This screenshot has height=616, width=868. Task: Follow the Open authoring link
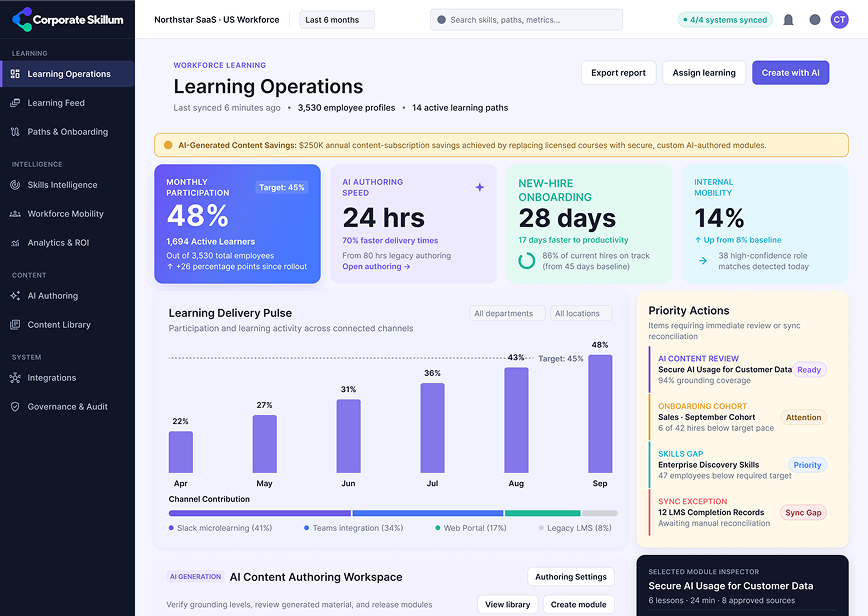(x=376, y=266)
